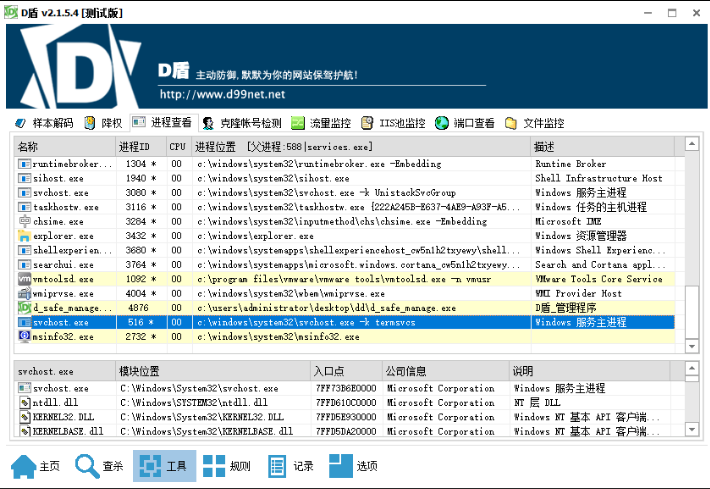
Task: Click entry point 7FFD5E930000
Action: [346, 417]
